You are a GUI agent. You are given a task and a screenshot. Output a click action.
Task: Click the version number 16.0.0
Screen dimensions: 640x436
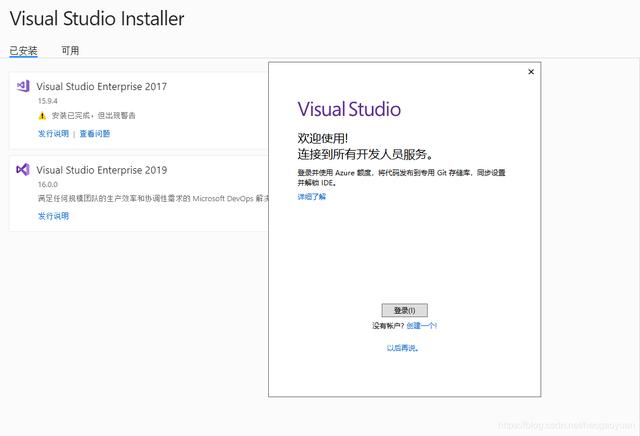pyautogui.click(x=48, y=184)
